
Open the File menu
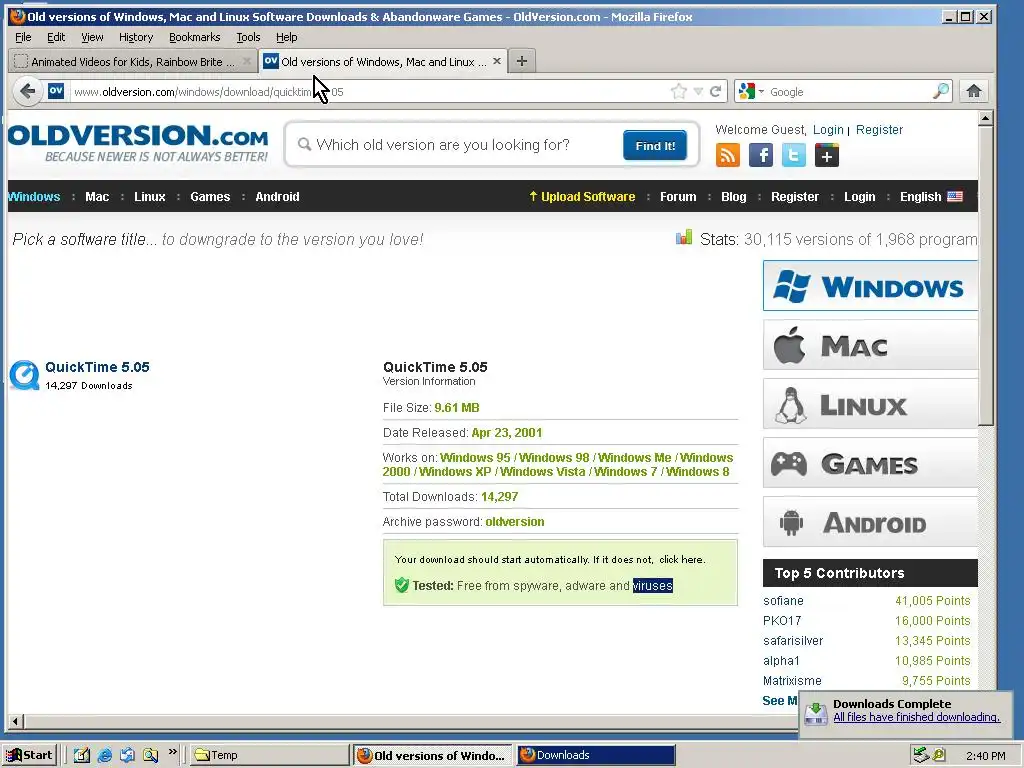click(23, 37)
